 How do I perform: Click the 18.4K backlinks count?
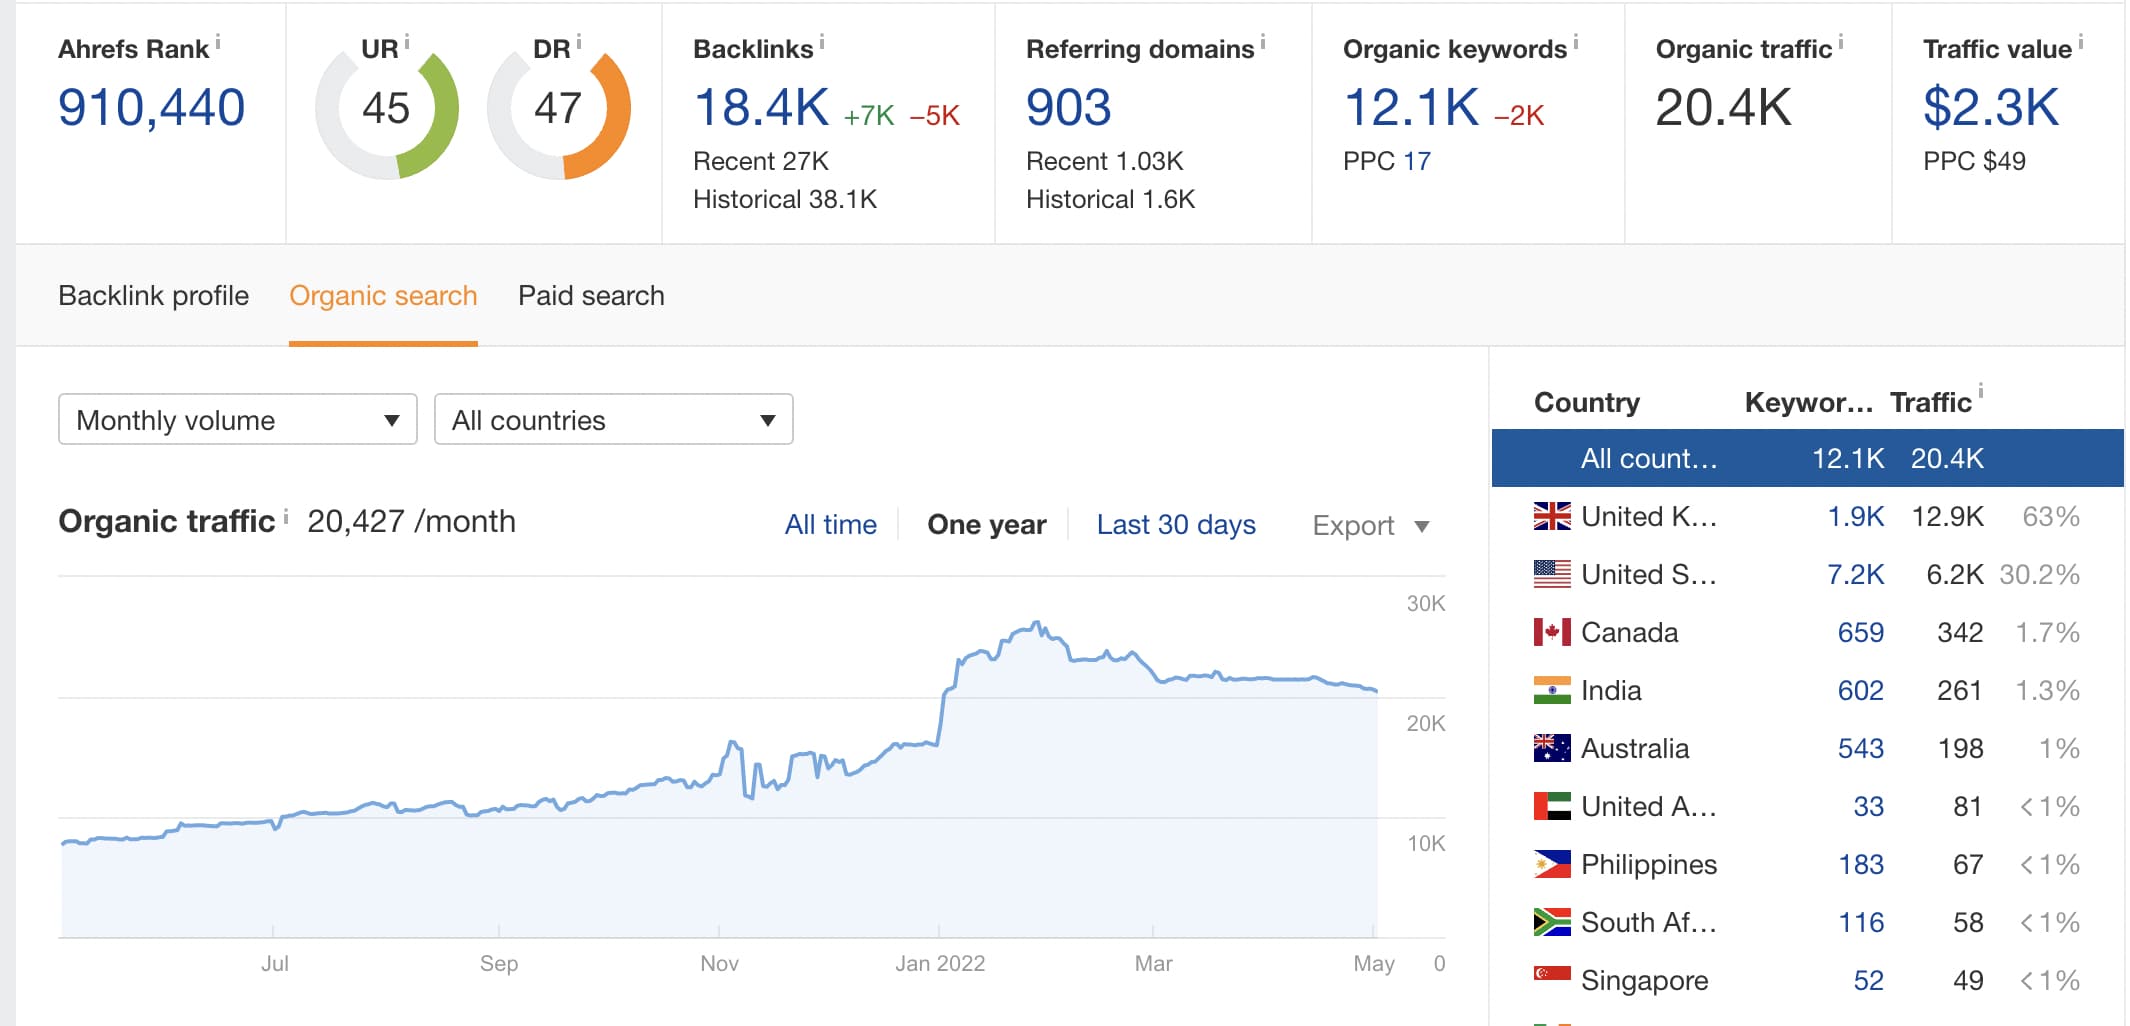pyautogui.click(x=761, y=108)
